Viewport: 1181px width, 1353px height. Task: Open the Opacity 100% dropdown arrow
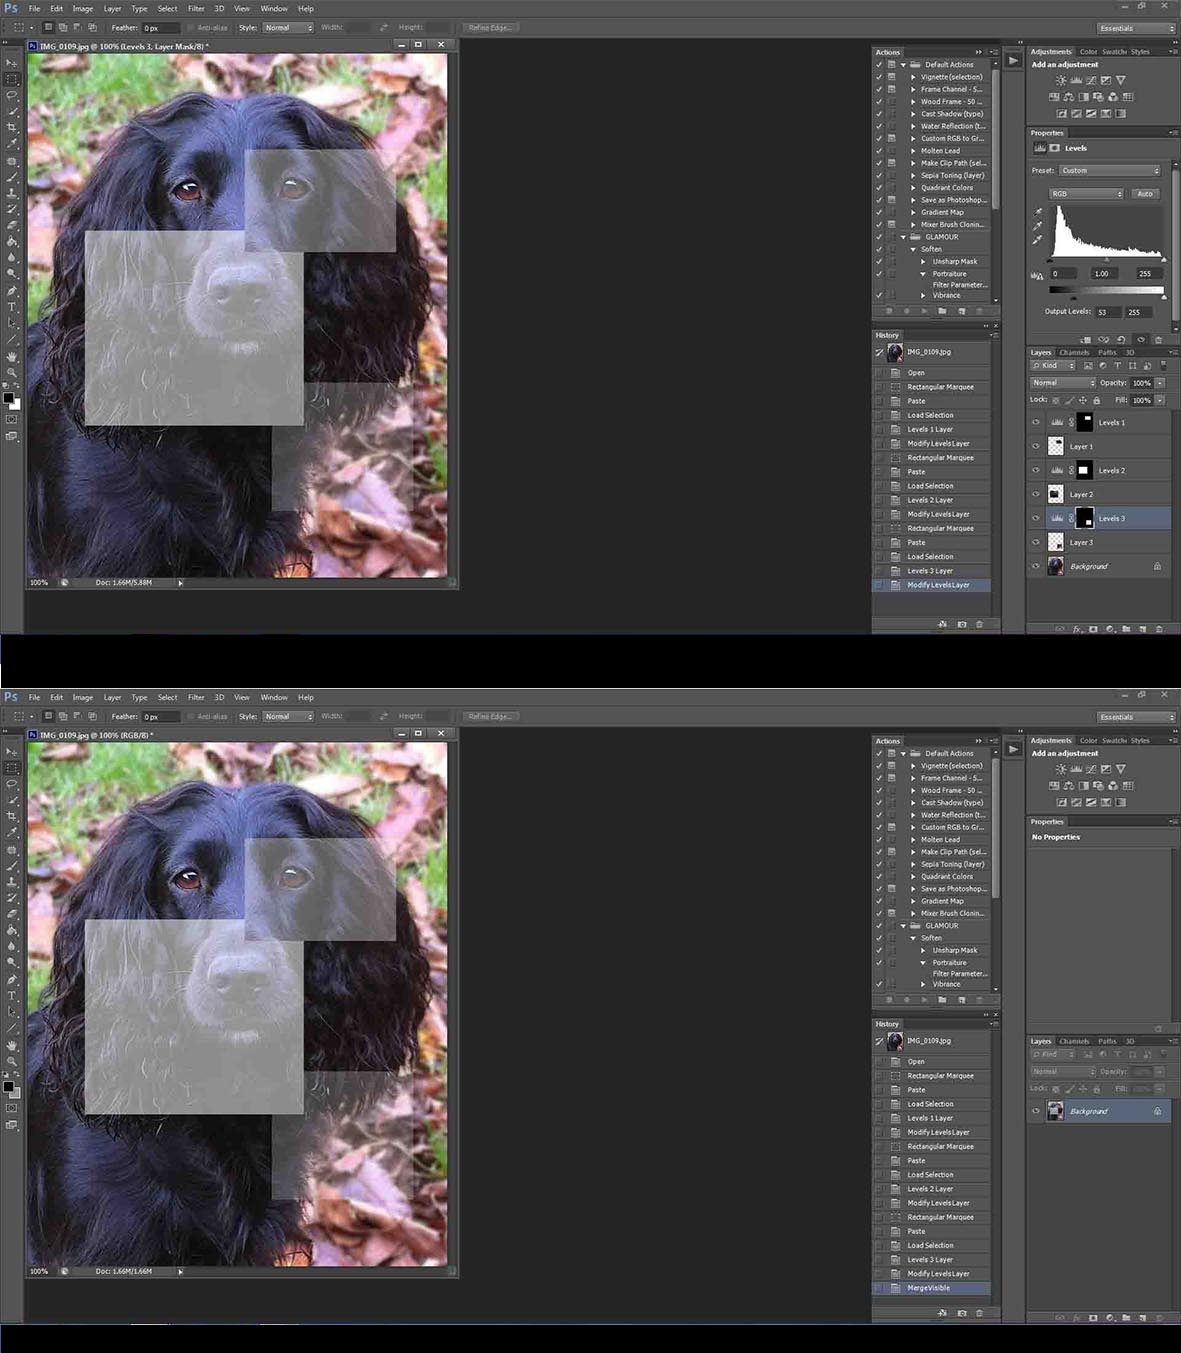1160,383
